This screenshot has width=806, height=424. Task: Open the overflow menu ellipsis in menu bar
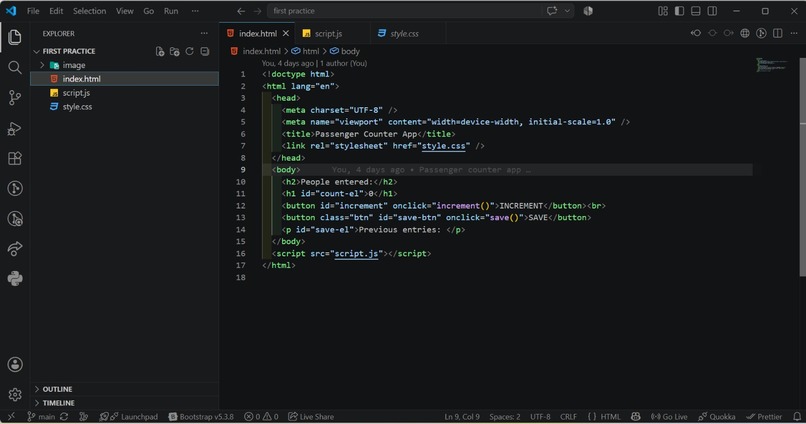[x=195, y=11]
